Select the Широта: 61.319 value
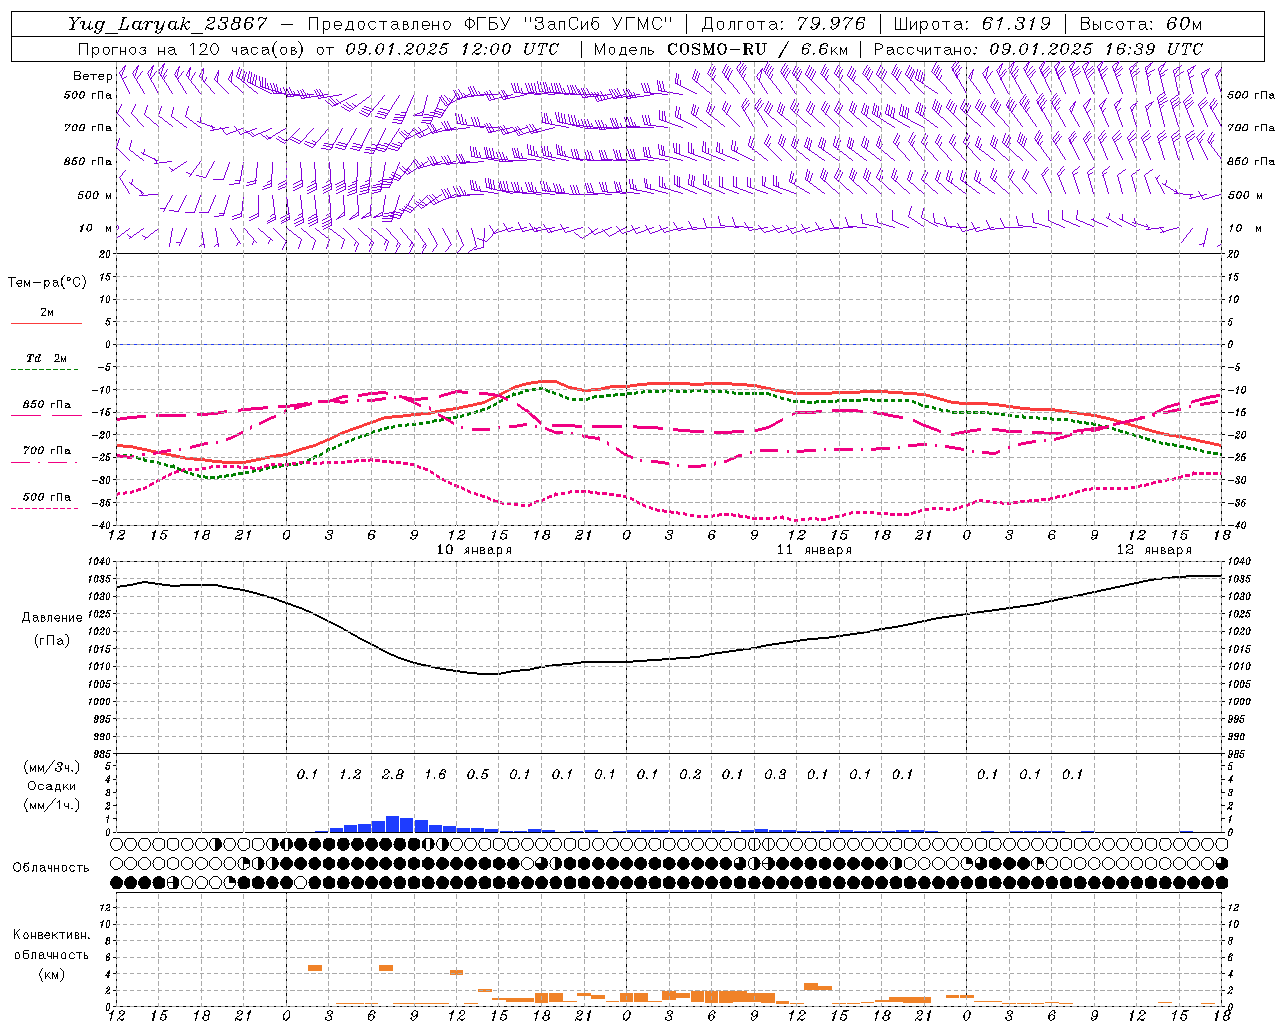 pos(972,24)
